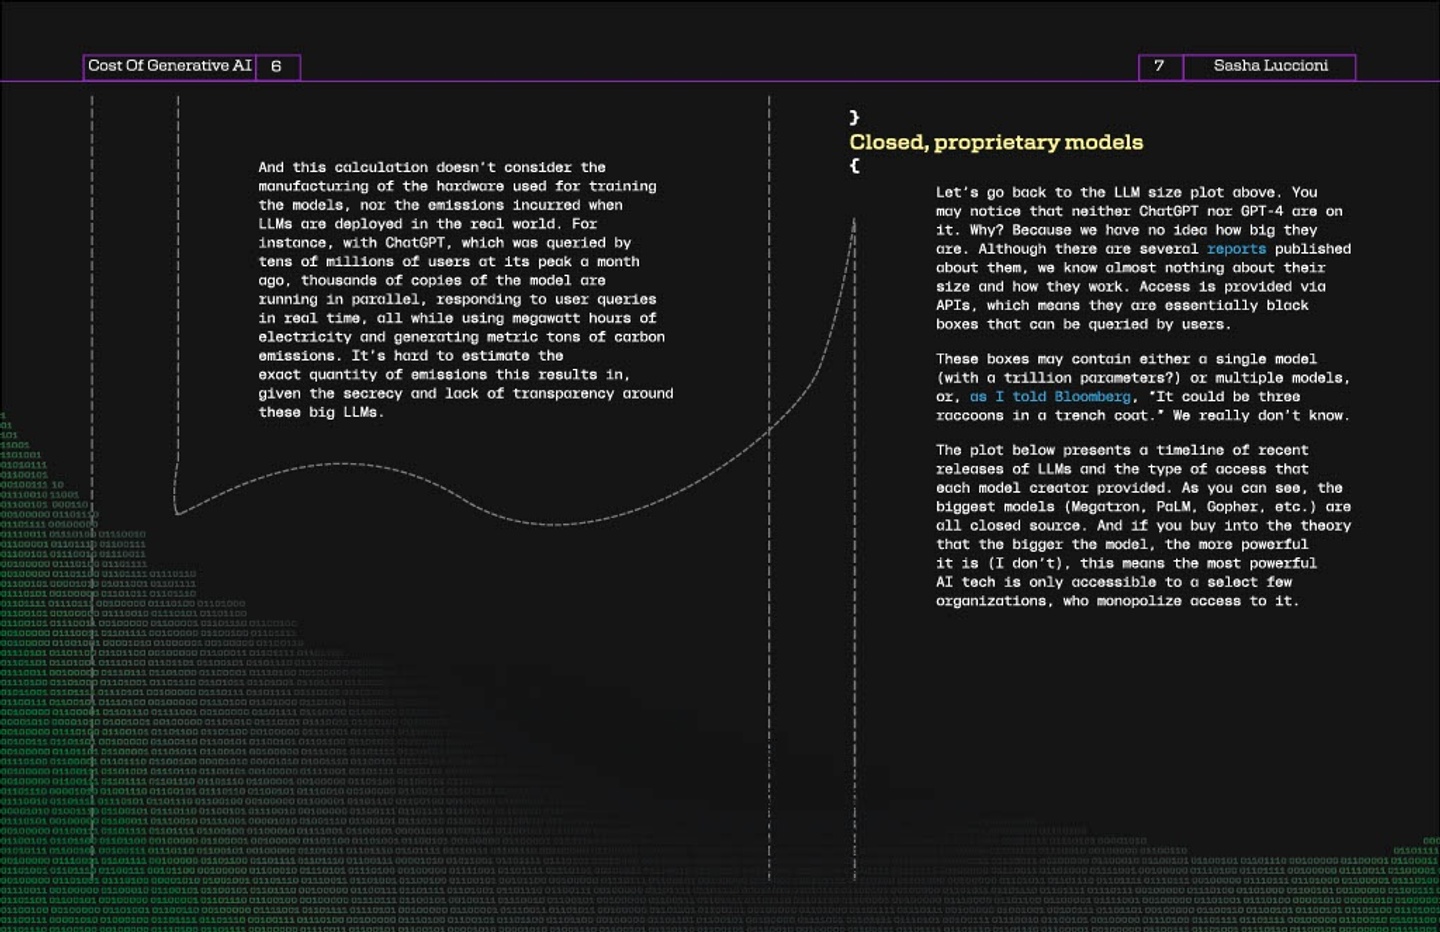Click the 'Sasha Luccioni' author label
The width and height of the screenshot is (1440, 932).
point(1270,66)
